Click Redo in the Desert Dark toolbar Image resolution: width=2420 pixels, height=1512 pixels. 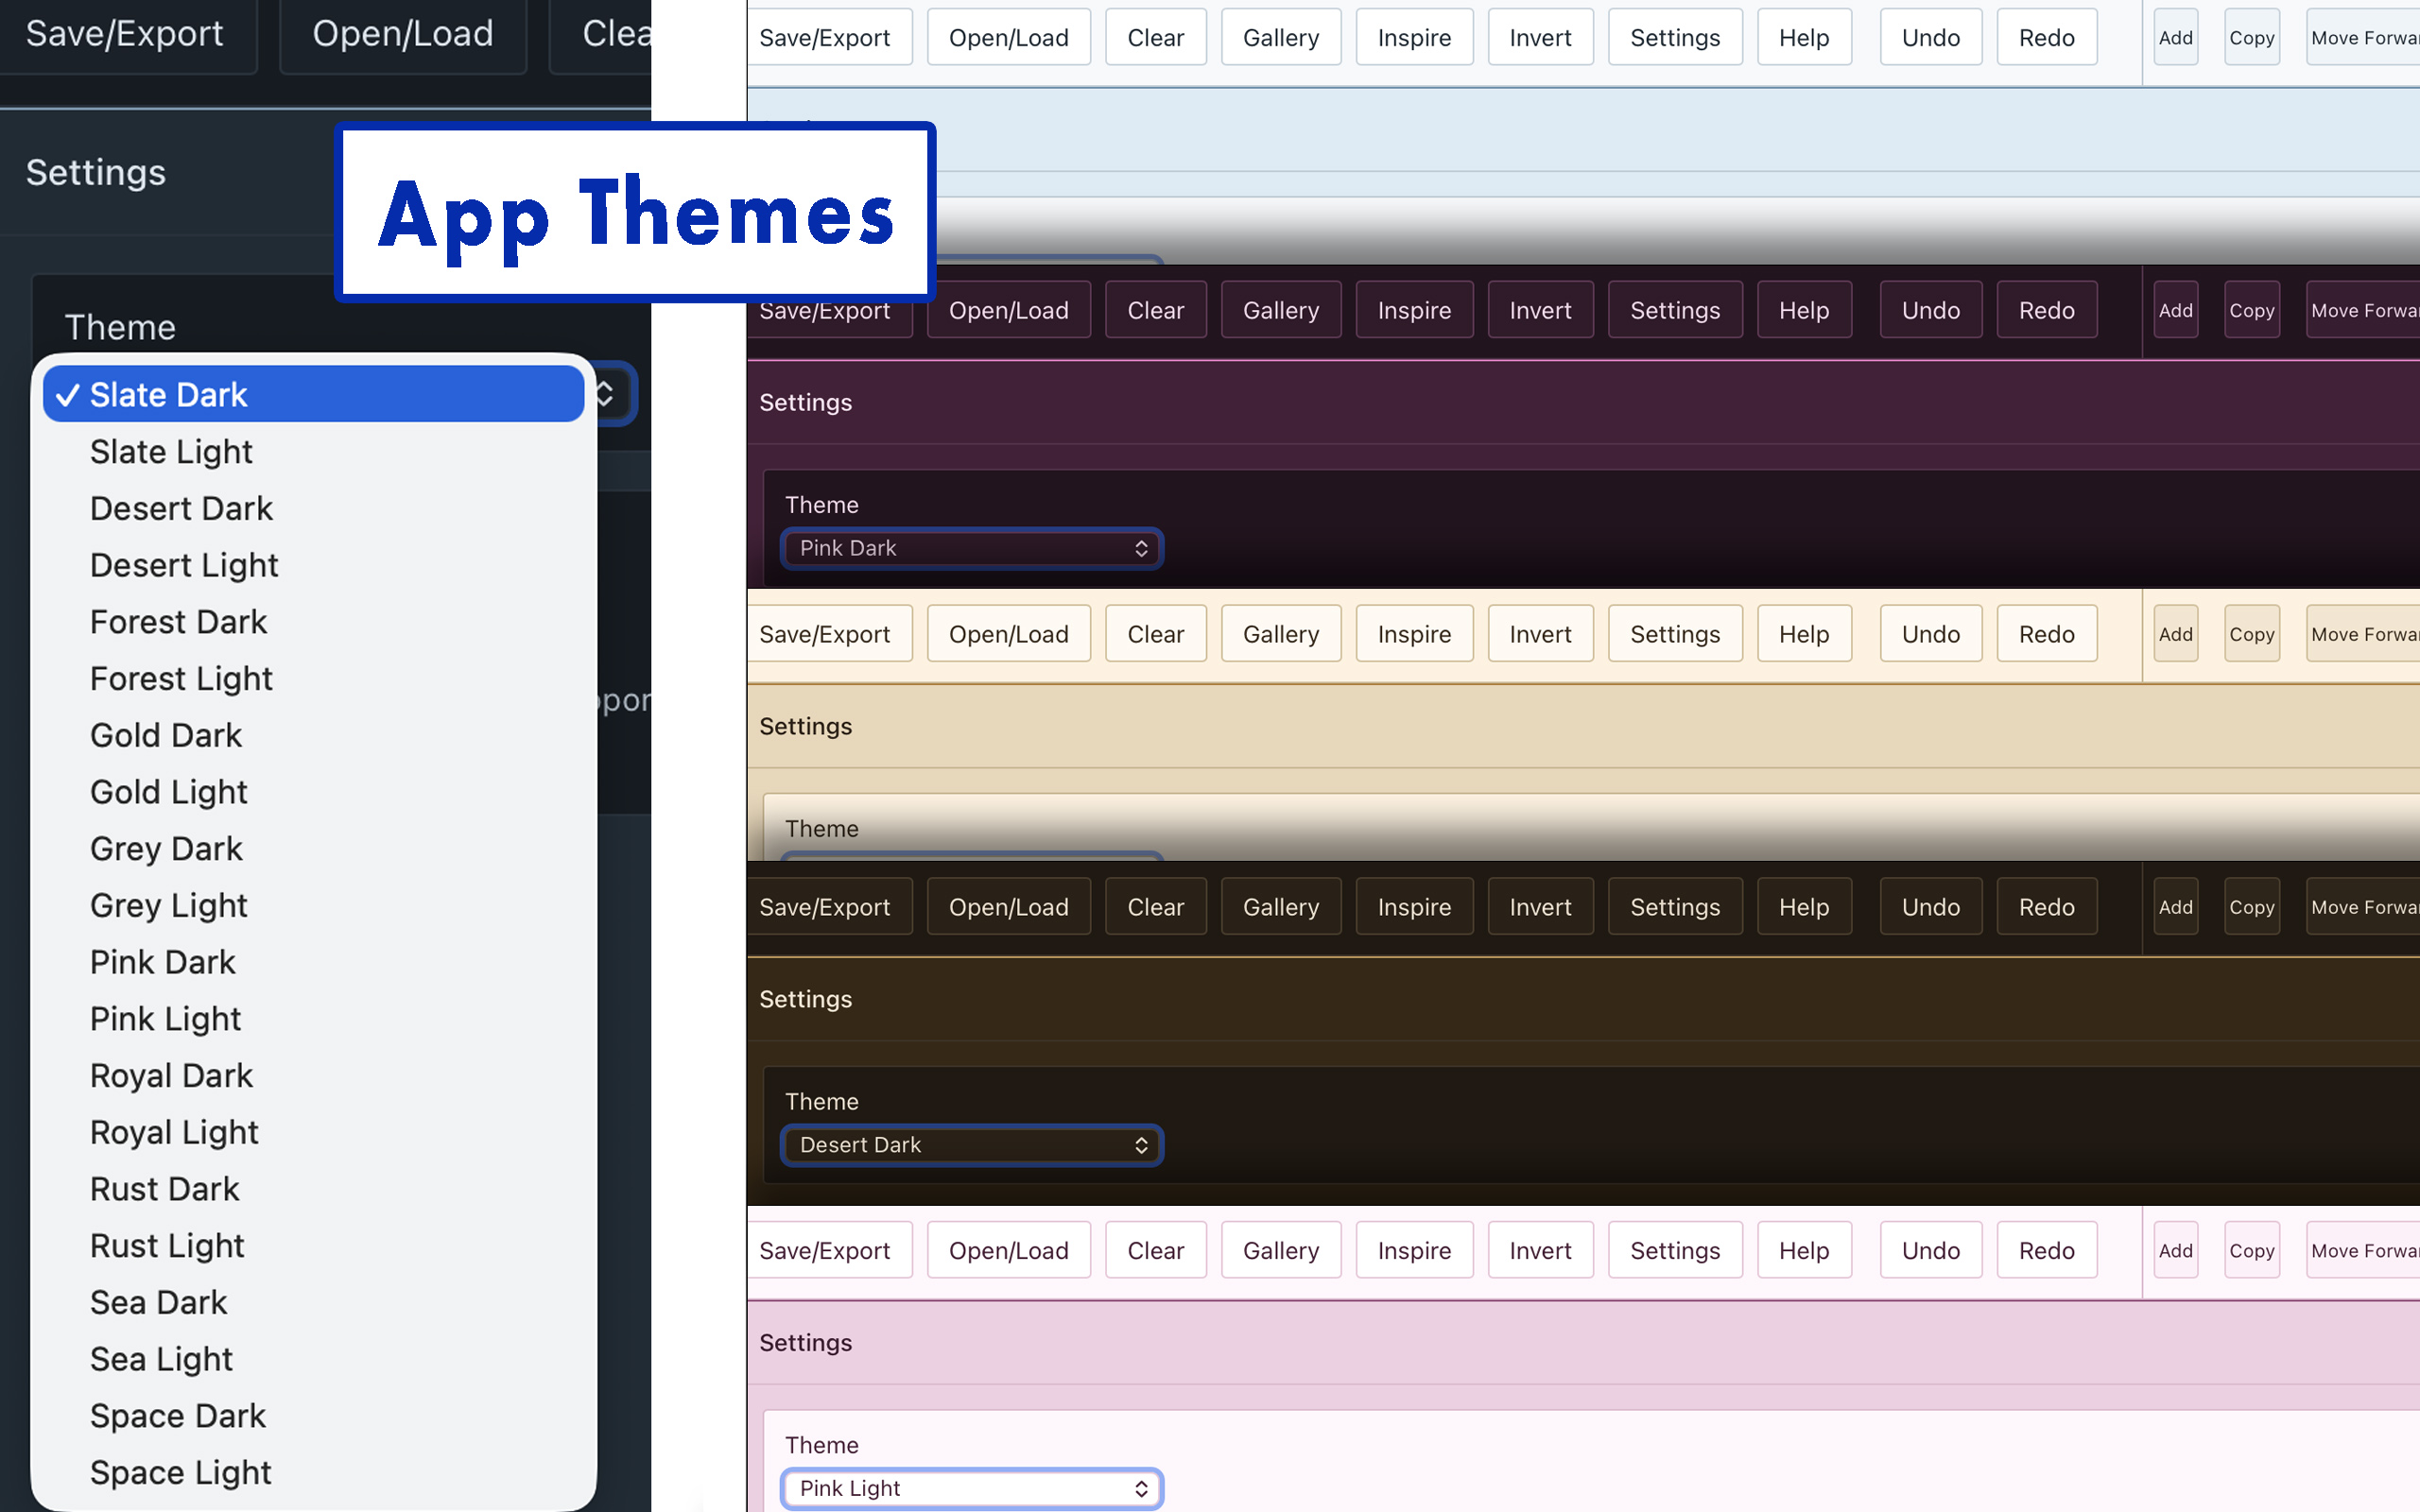pos(2046,907)
